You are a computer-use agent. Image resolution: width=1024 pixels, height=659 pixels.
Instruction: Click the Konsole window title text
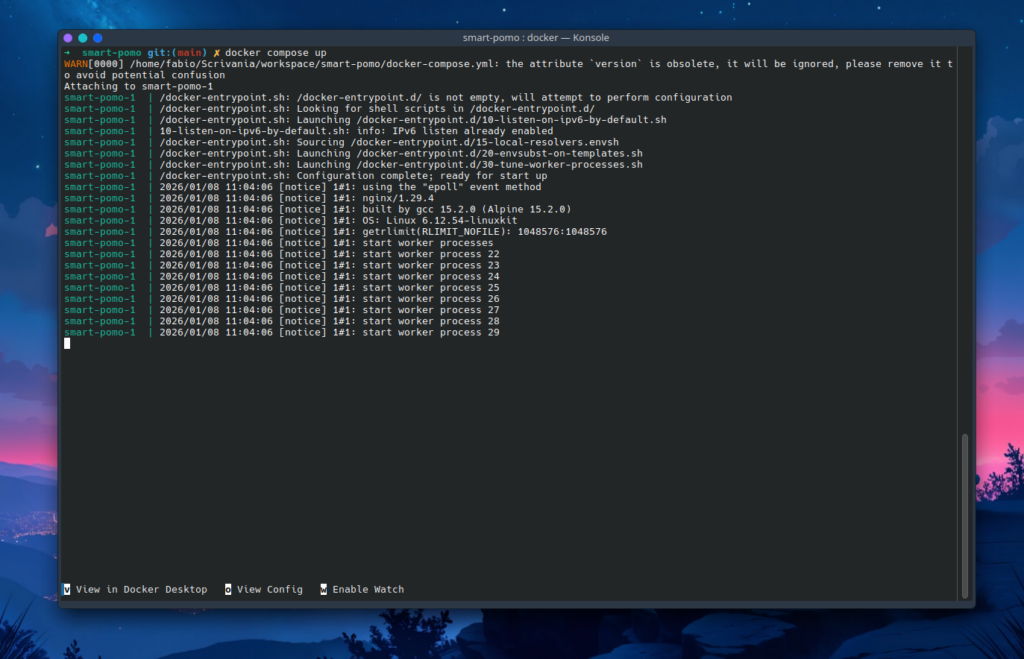click(x=516, y=37)
